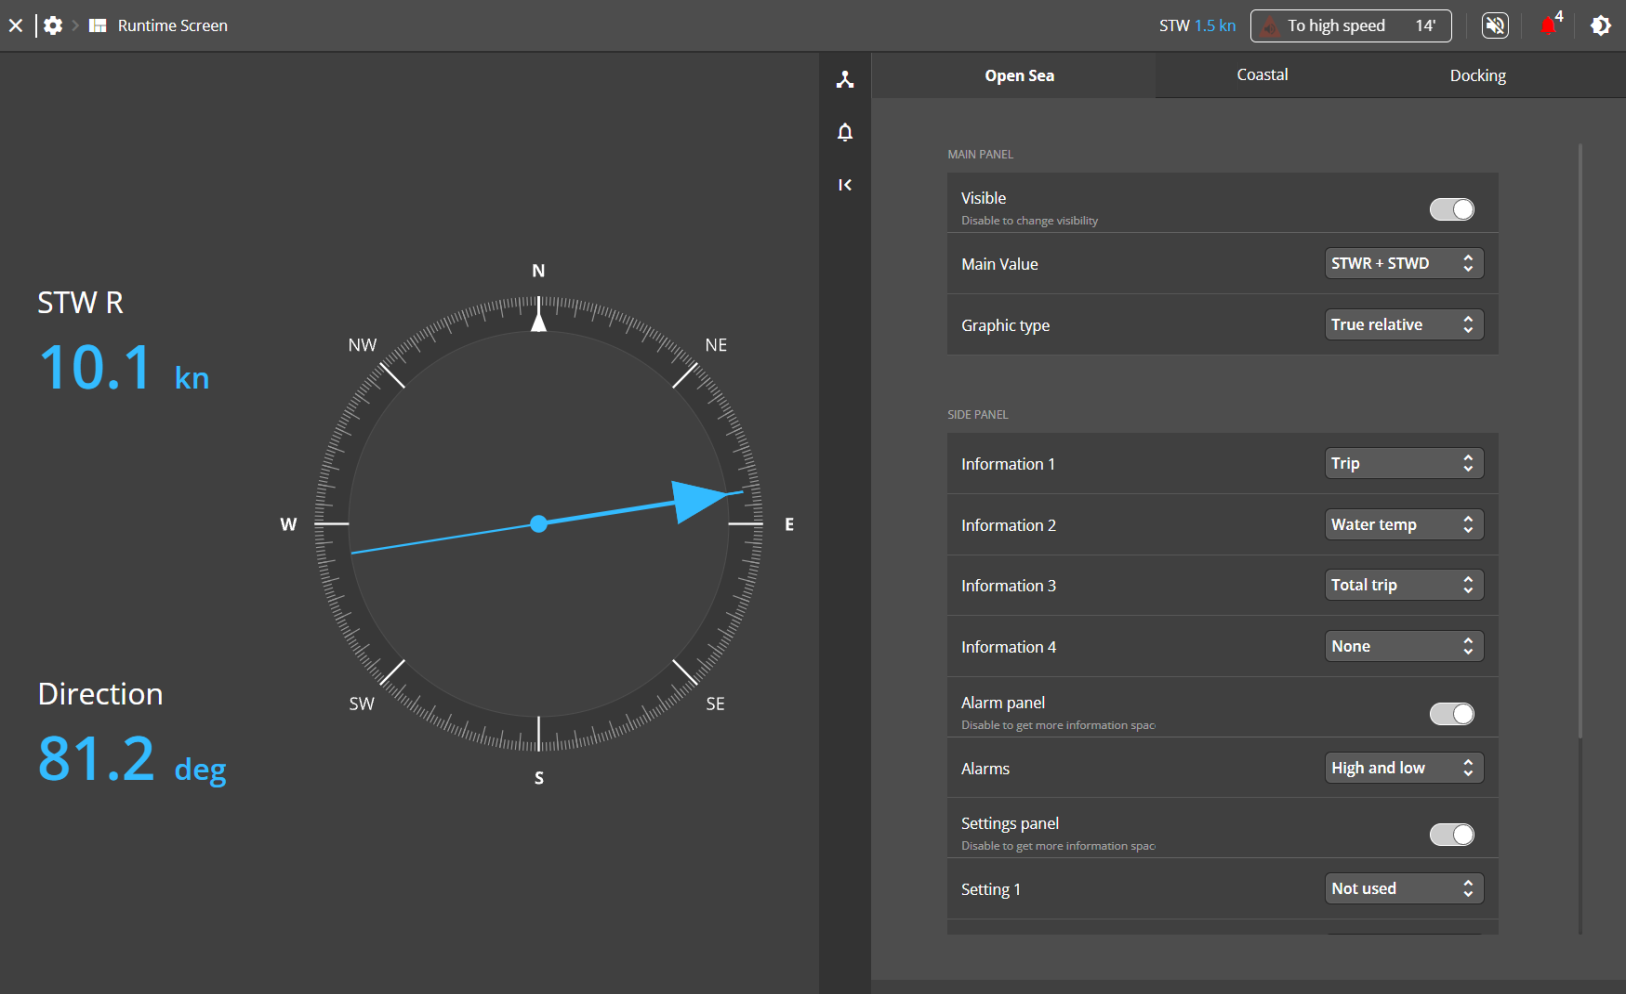Open alarm bell with 4 notifications
Screen dimensions: 1626x994
(1549, 25)
